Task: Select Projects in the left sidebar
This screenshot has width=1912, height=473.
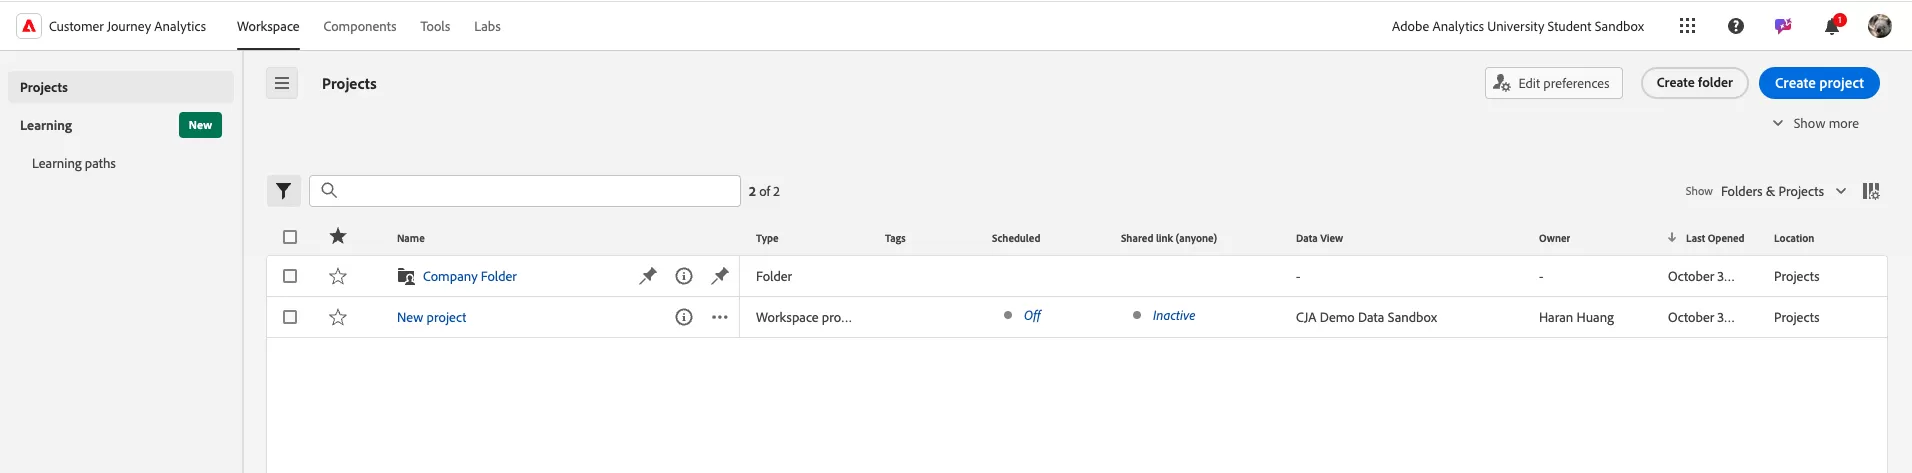Action: click(121, 87)
